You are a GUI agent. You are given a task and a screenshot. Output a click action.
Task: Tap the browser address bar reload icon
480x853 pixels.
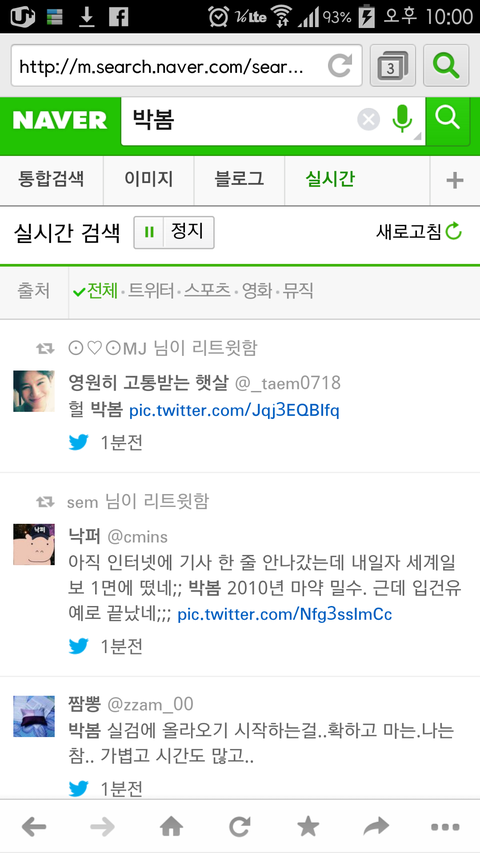(x=340, y=66)
